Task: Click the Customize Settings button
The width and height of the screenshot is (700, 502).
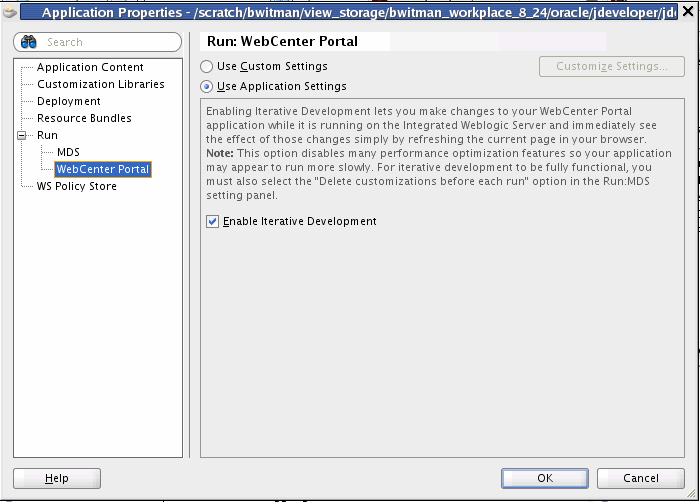Action: click(x=612, y=67)
